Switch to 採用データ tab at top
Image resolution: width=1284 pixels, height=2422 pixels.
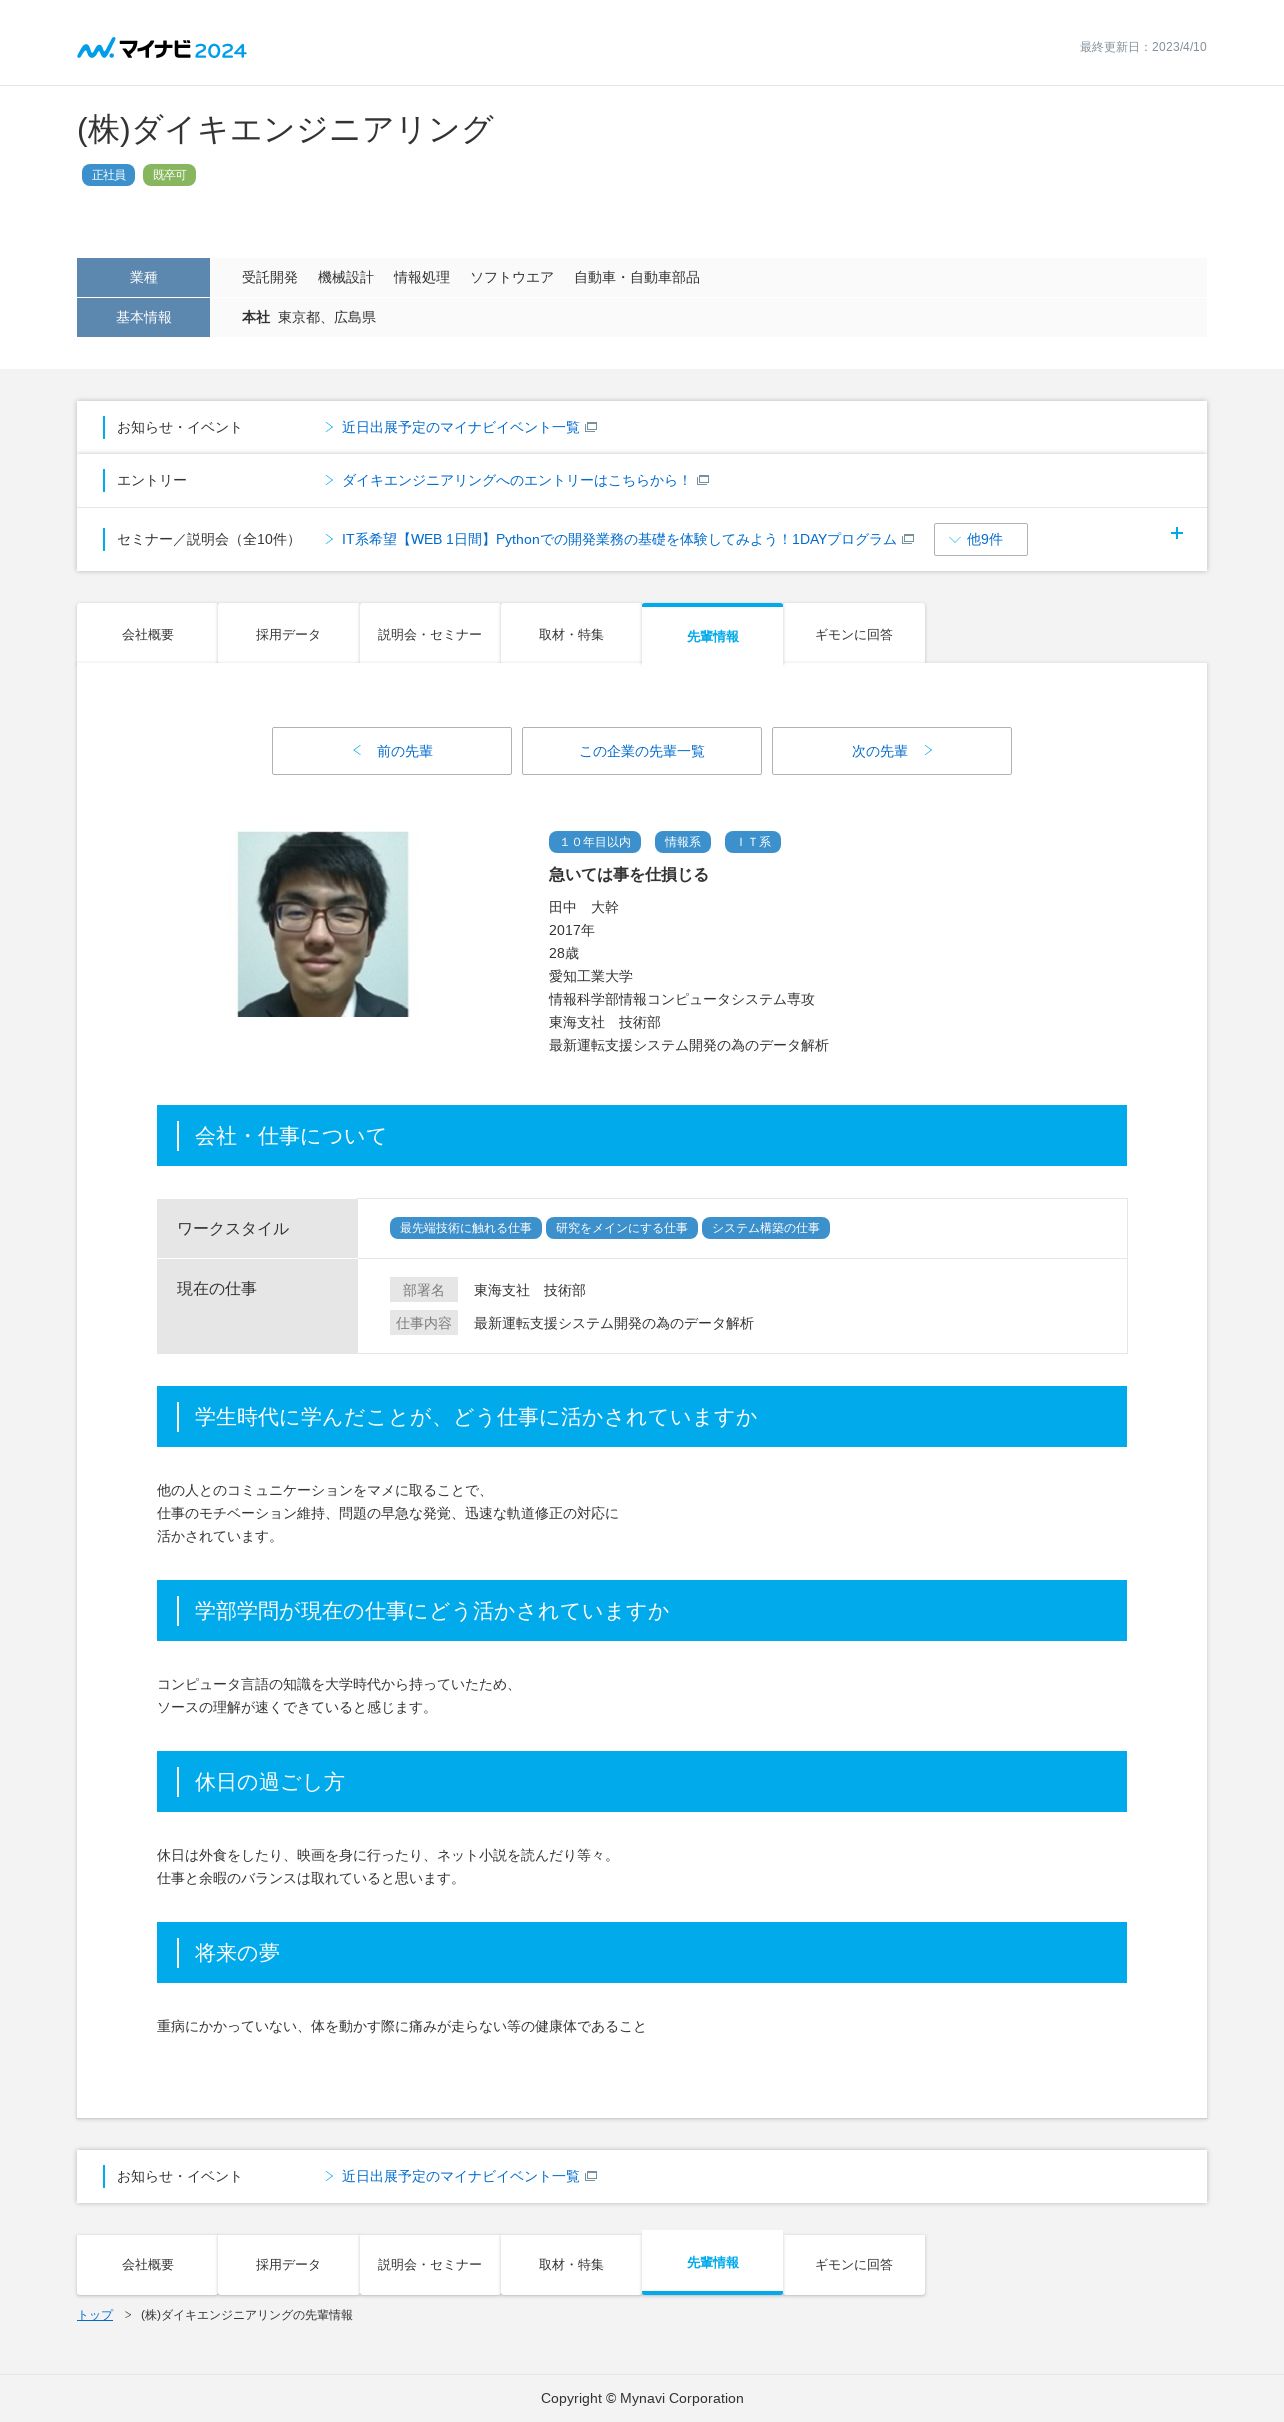288,634
